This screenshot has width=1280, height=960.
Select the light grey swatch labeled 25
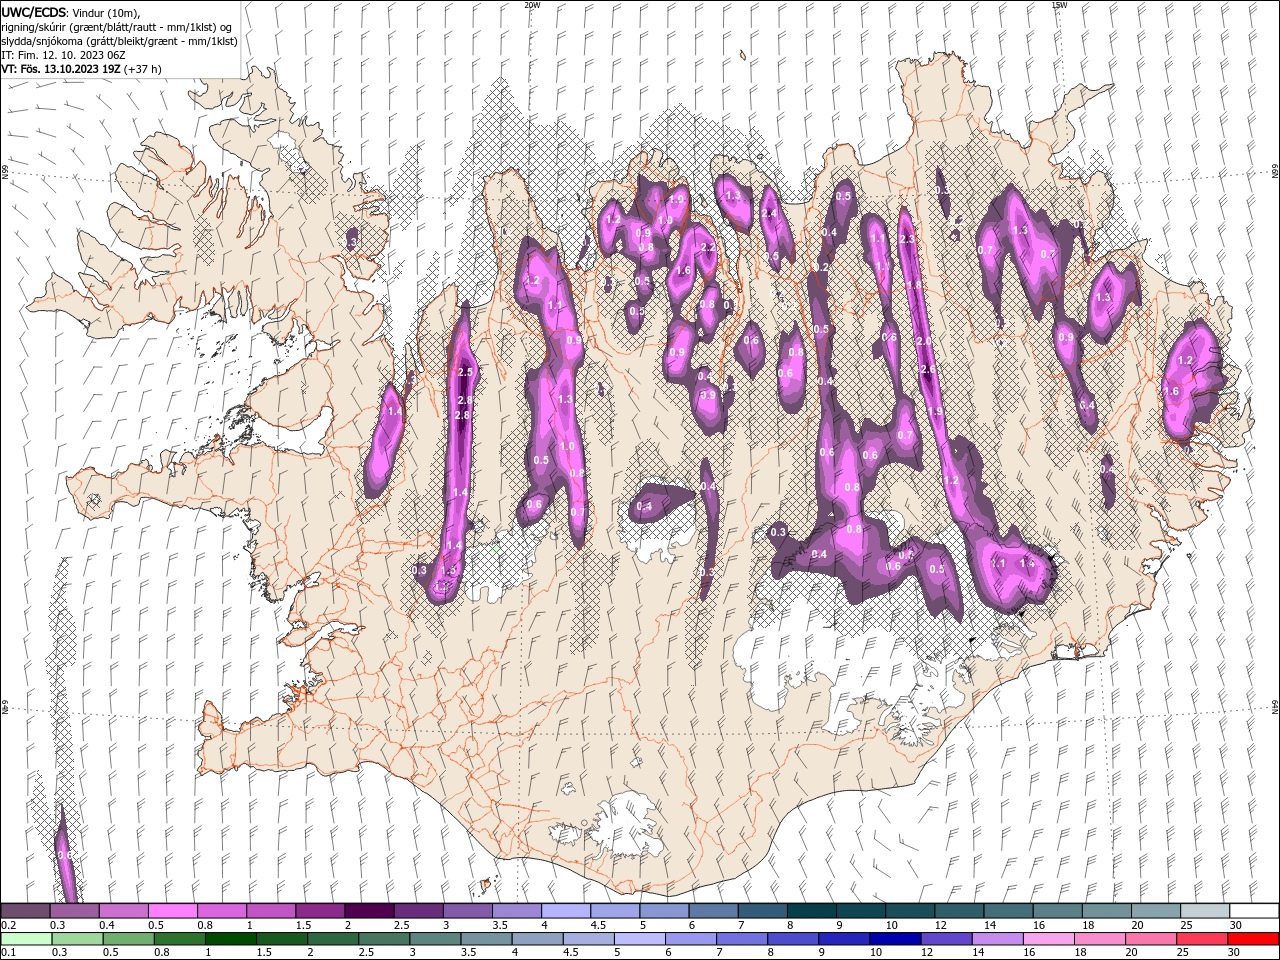(x=1205, y=911)
